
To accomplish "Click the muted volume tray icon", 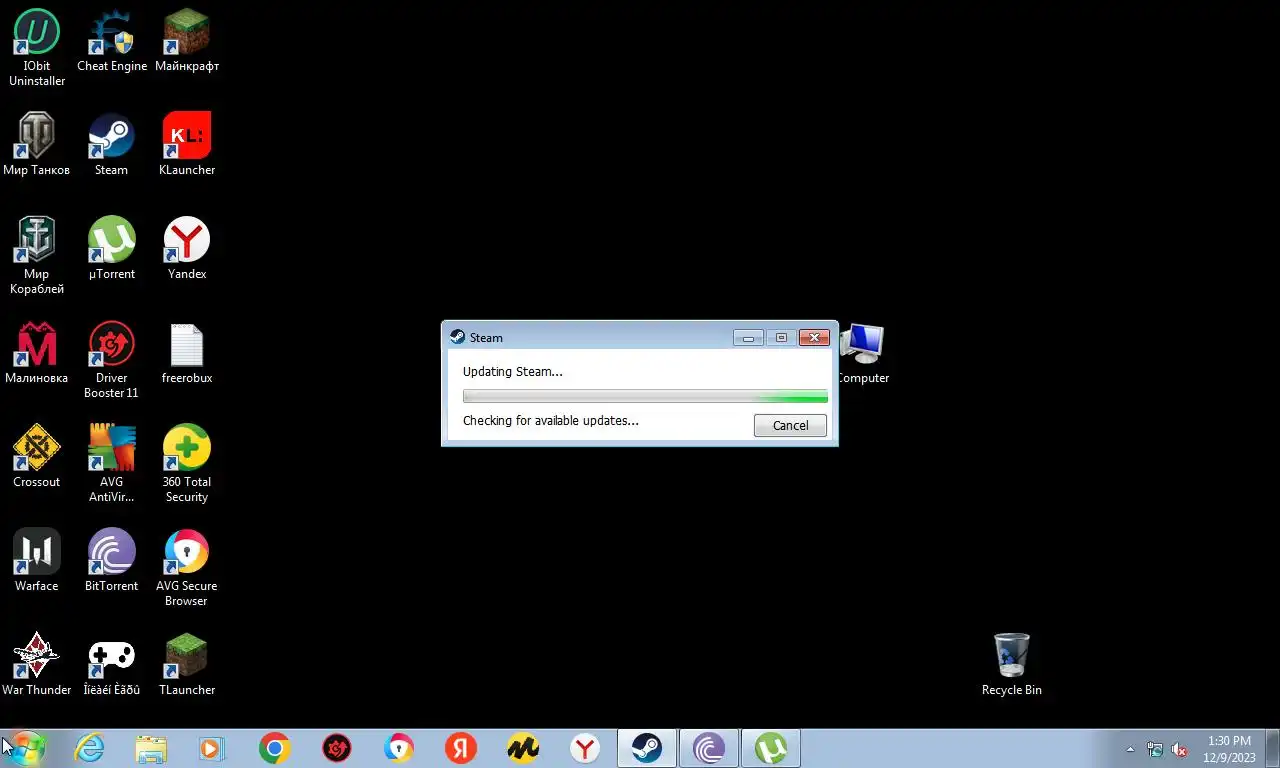I will pos(1179,749).
